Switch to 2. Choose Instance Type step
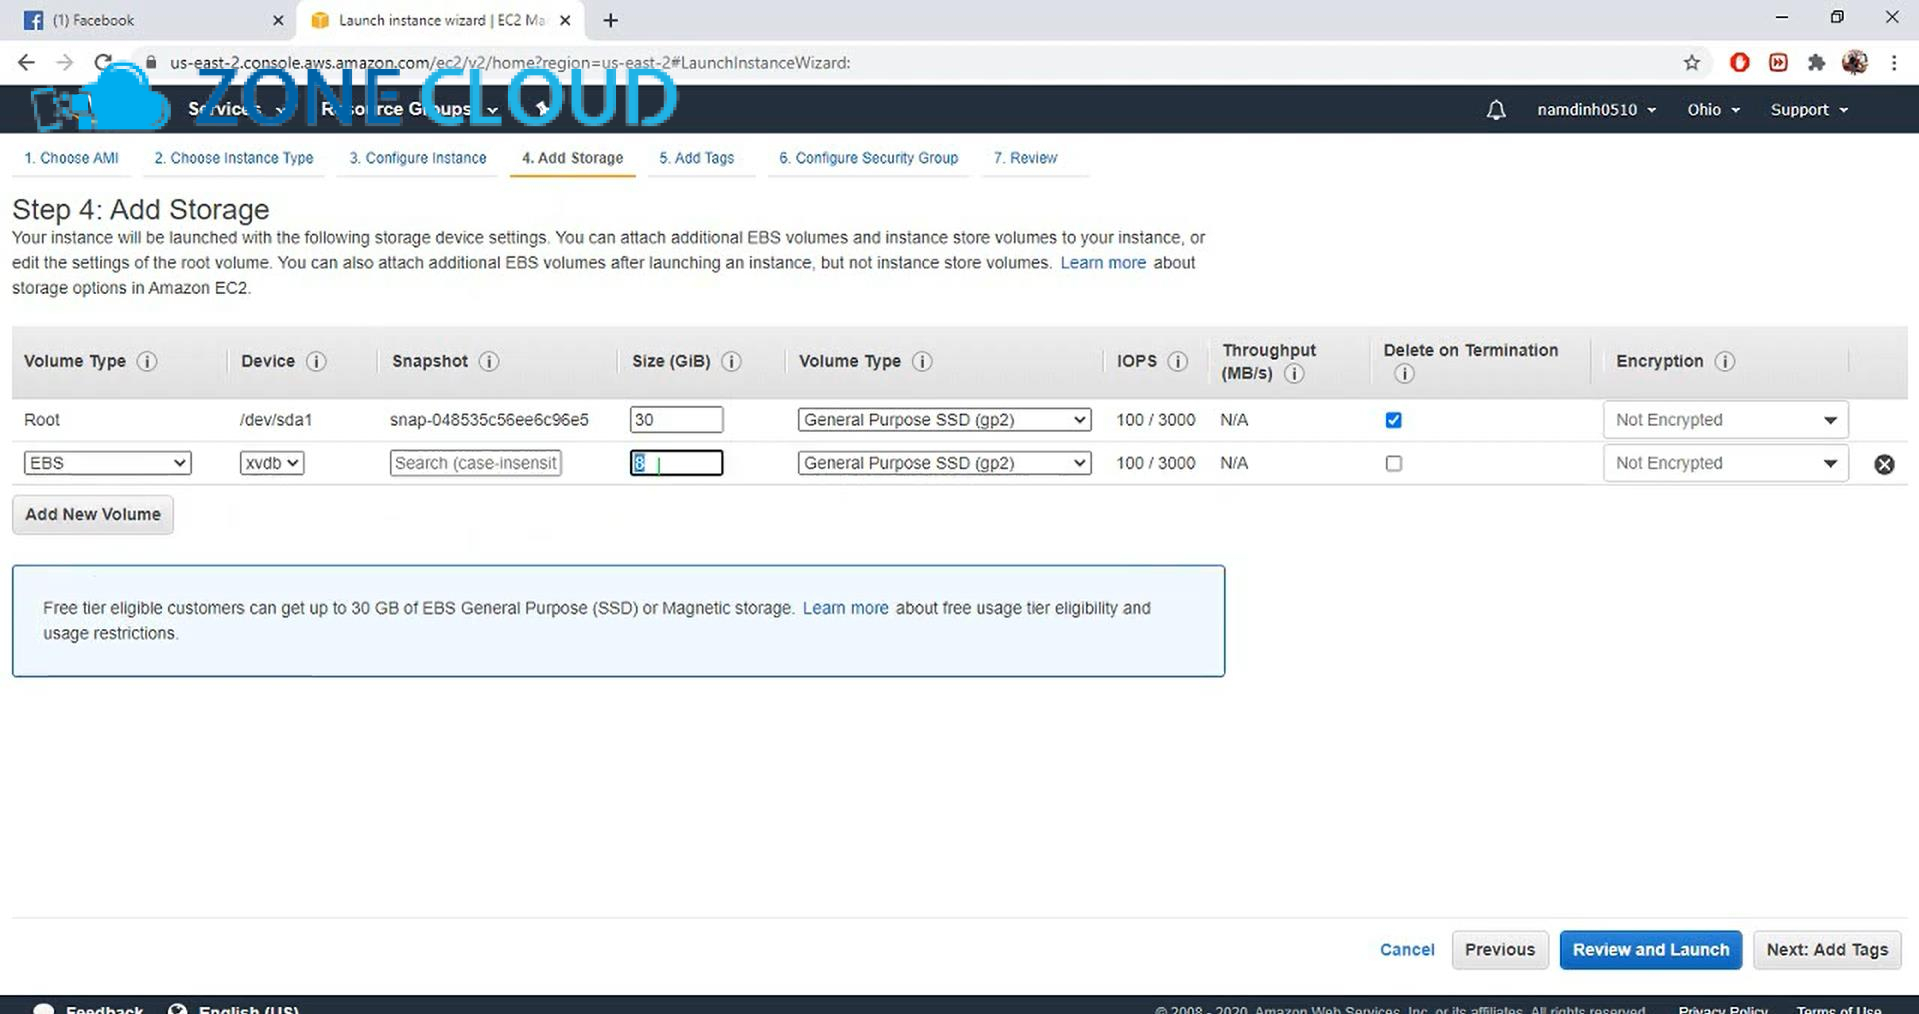Screen dimensions: 1919x1014 [x=233, y=158]
